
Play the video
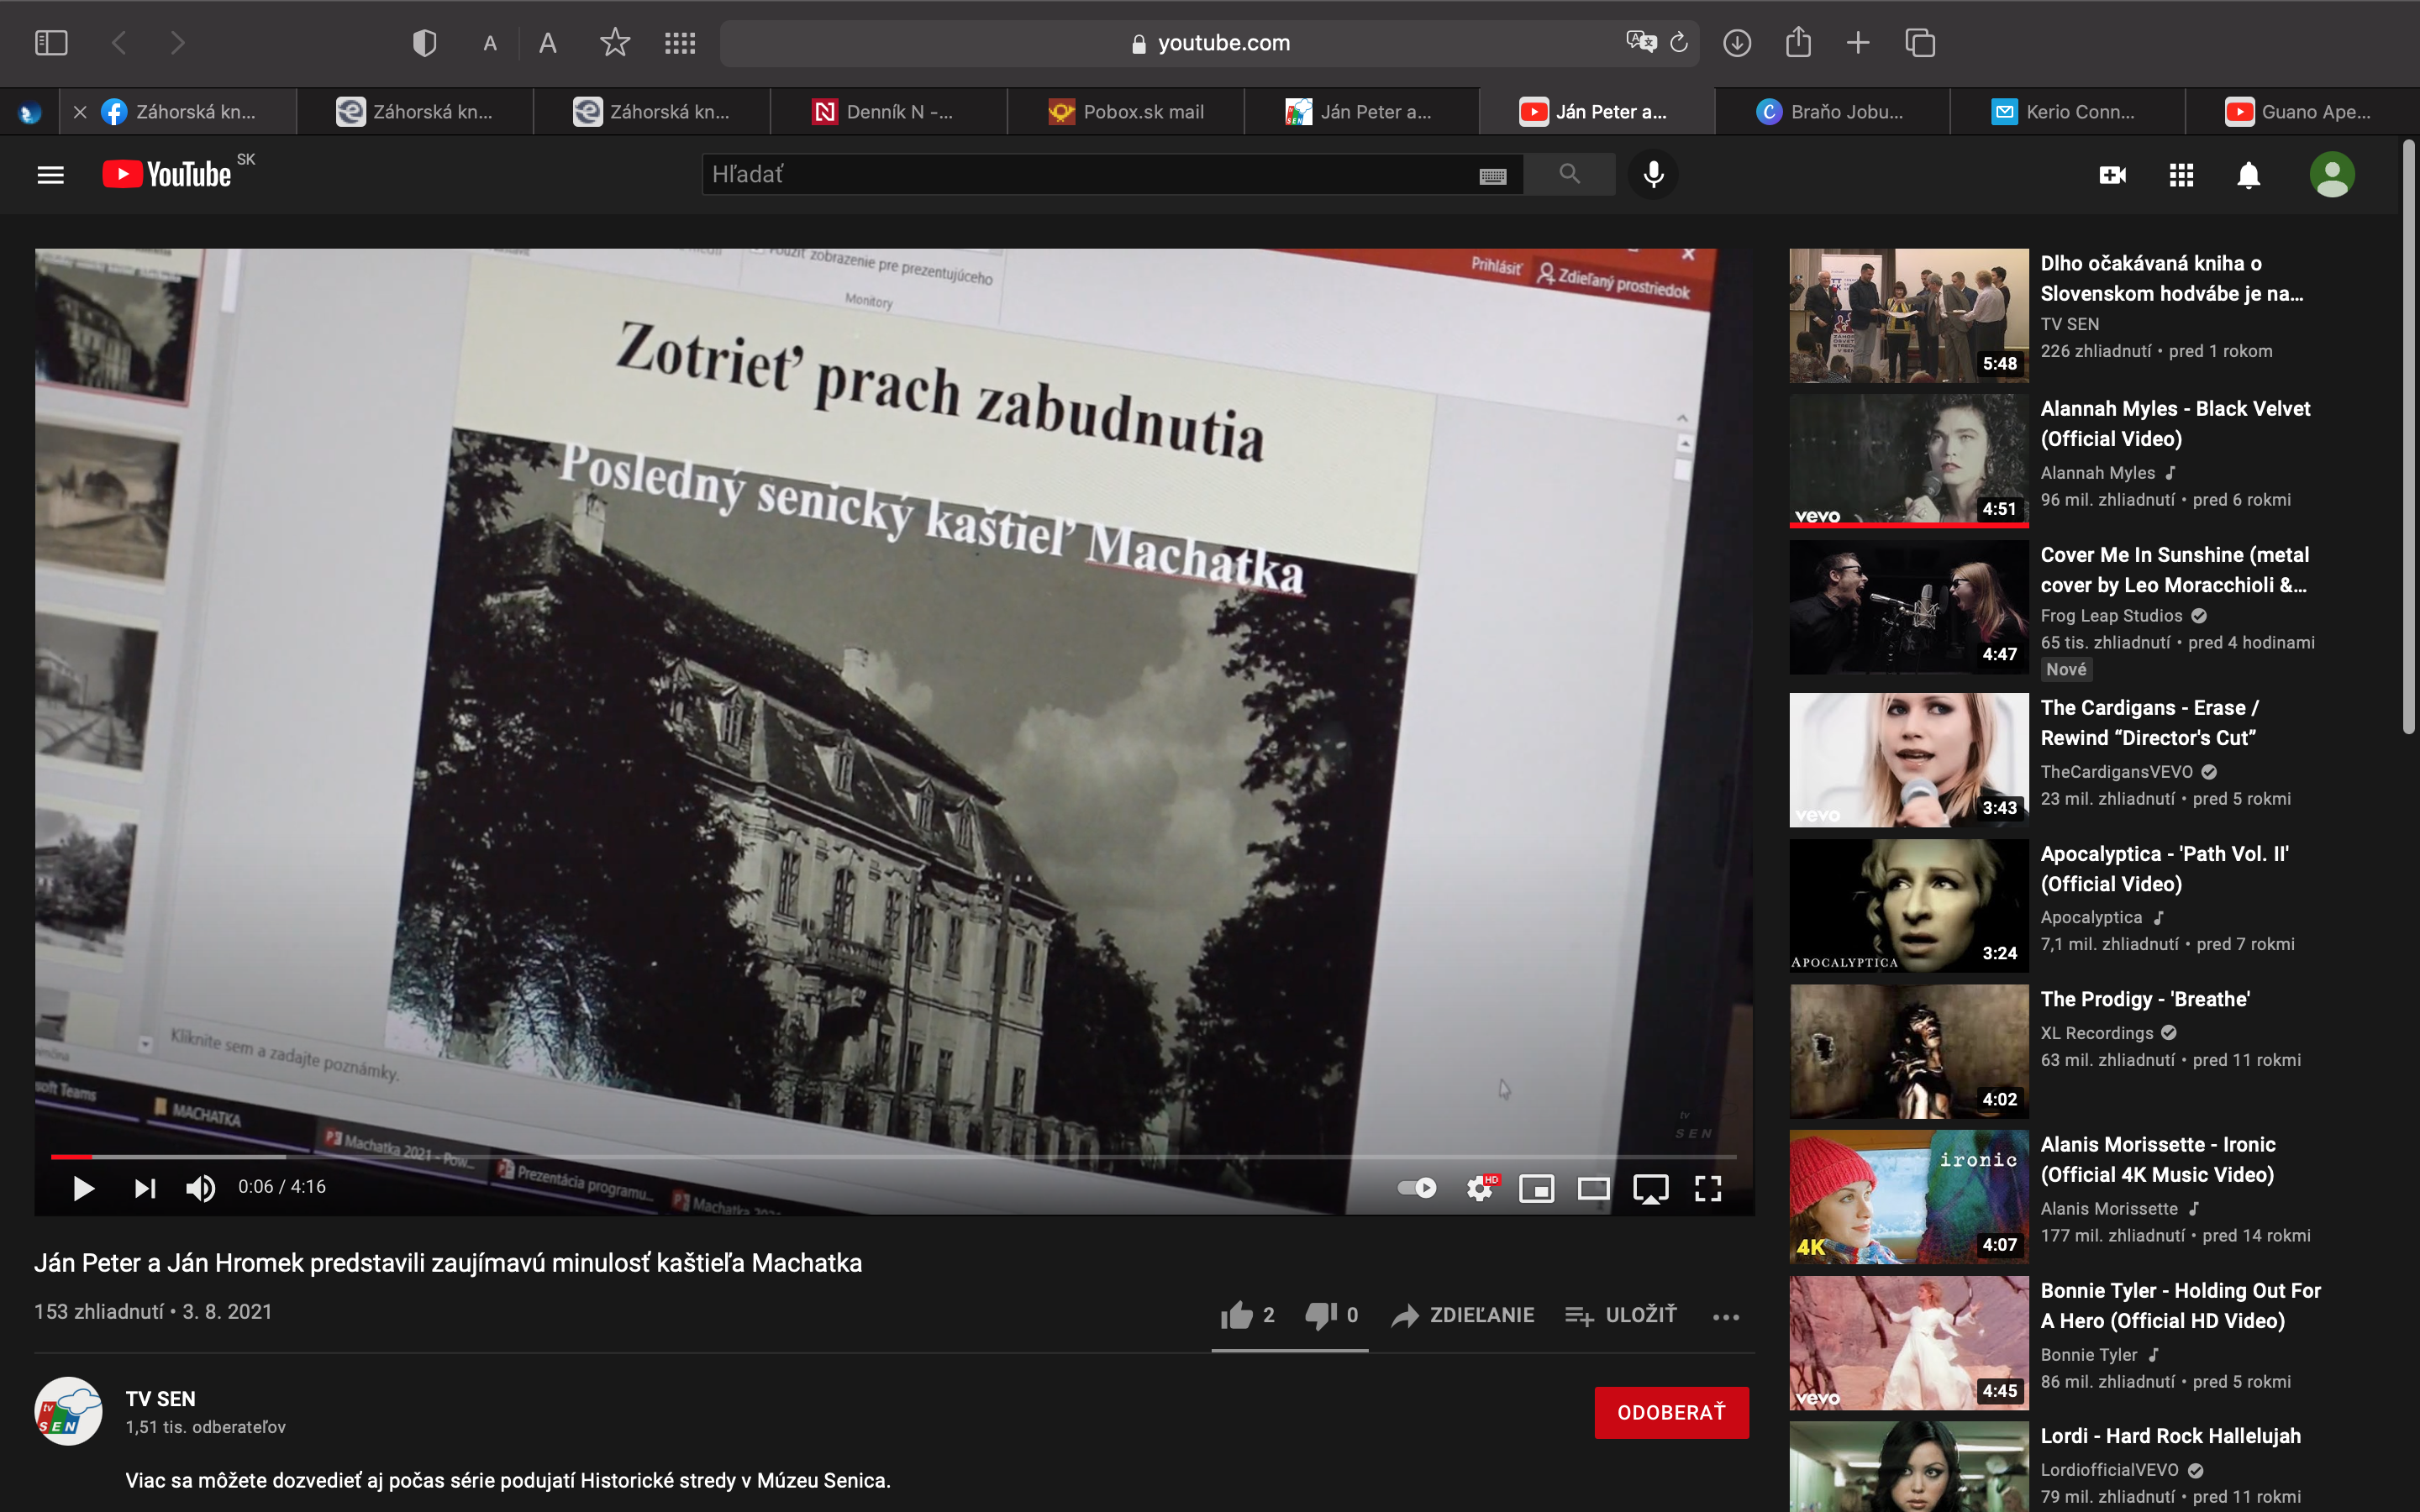83,1188
